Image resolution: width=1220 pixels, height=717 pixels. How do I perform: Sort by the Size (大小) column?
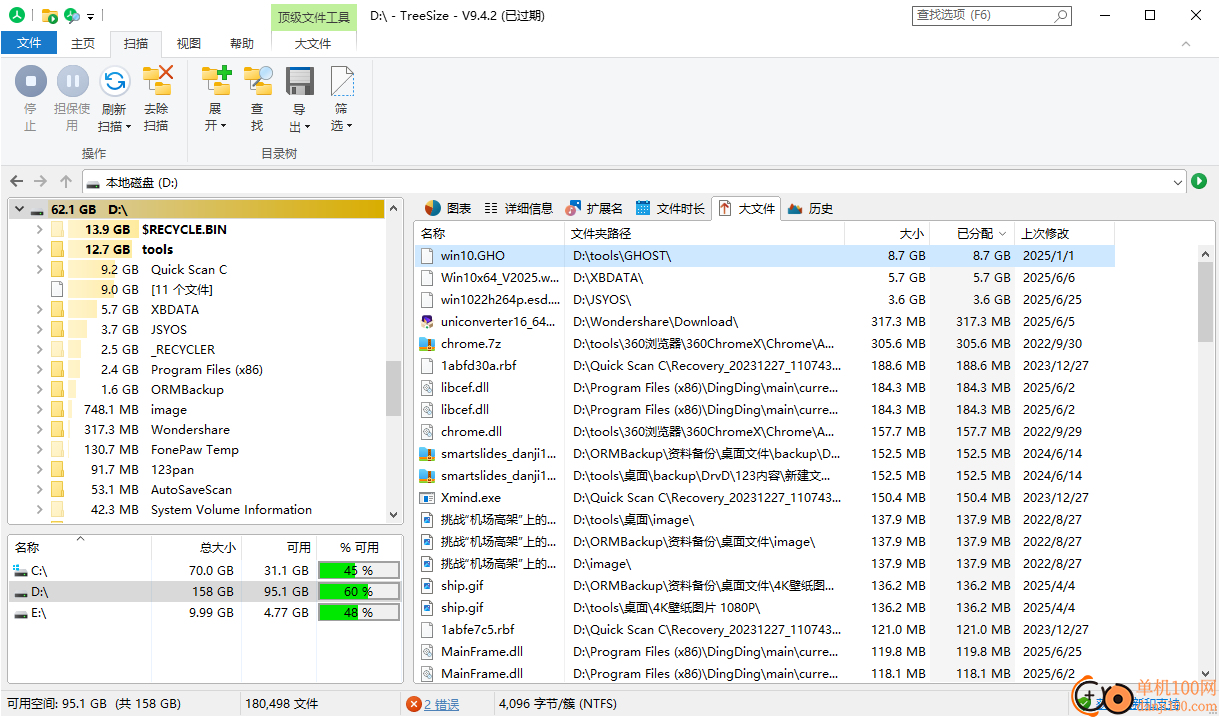click(888, 233)
